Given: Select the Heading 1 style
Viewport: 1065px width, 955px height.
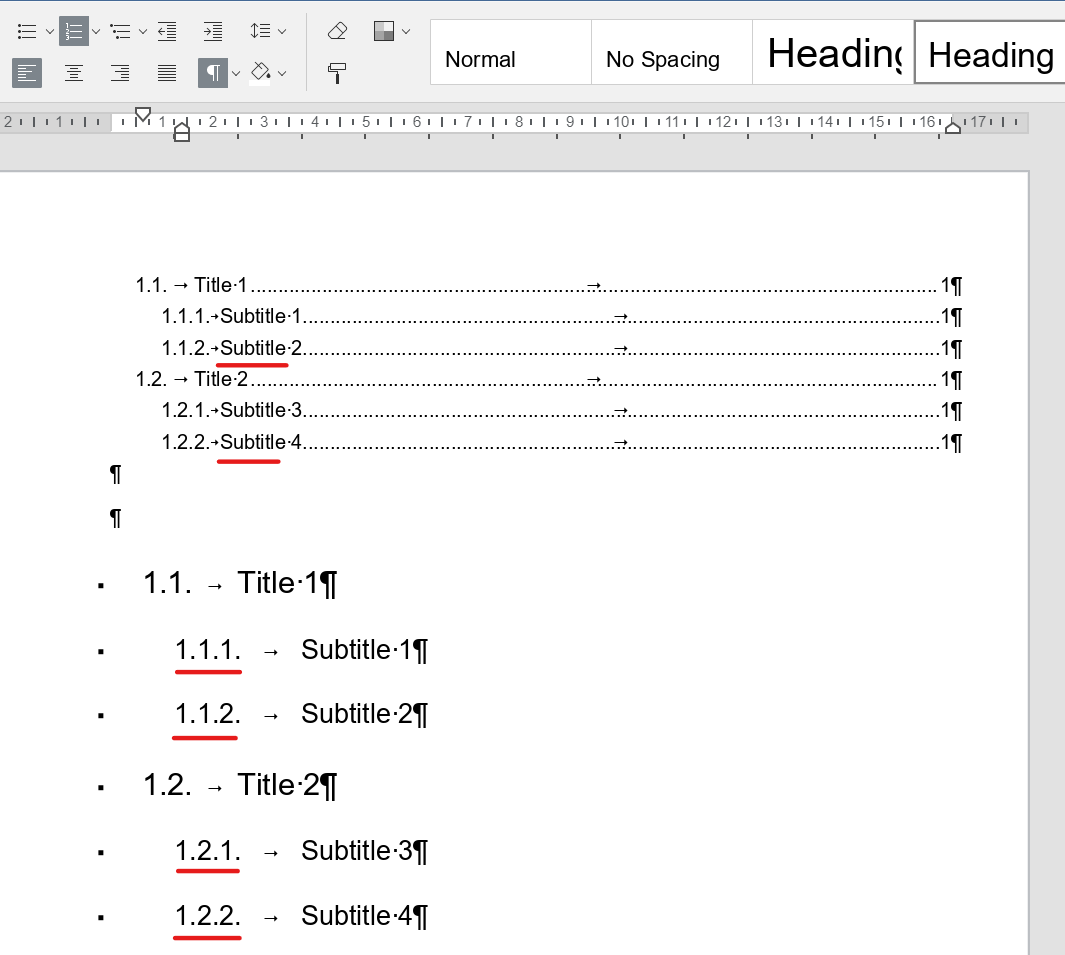Looking at the screenshot, I should [833, 54].
